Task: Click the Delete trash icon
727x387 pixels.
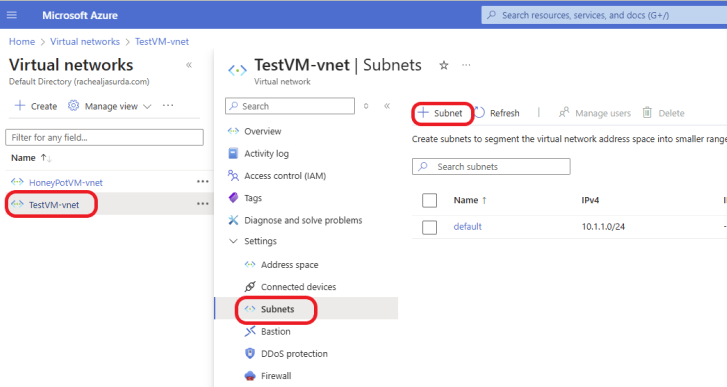Action: pyautogui.click(x=647, y=113)
